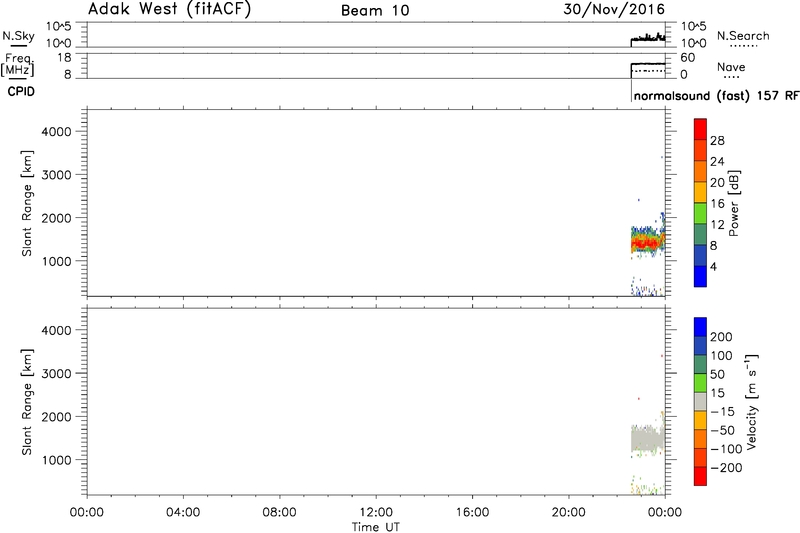This screenshot has width=800, height=533.
Task: Click the gray band of velocity color bar
Action: (700, 402)
